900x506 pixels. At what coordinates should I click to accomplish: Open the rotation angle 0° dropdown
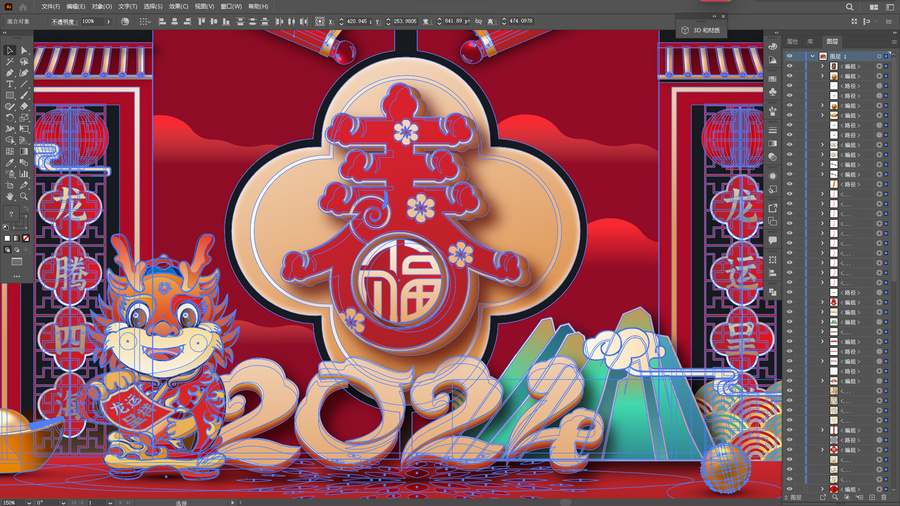[63, 503]
